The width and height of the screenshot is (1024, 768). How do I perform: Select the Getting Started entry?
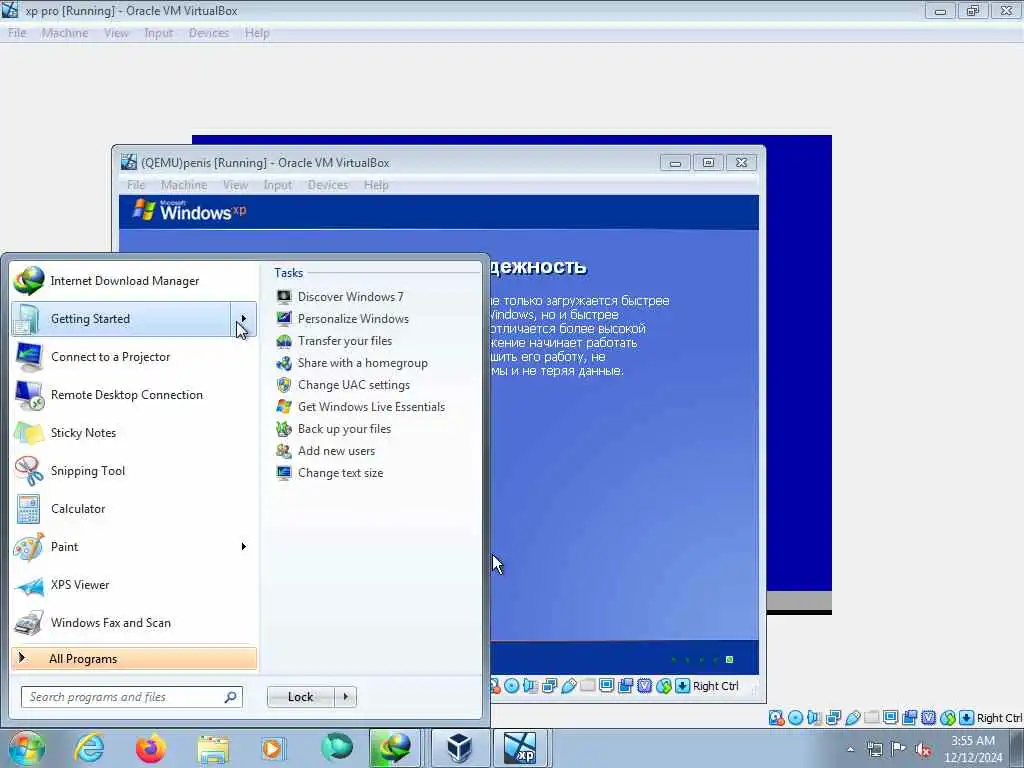(x=121, y=319)
